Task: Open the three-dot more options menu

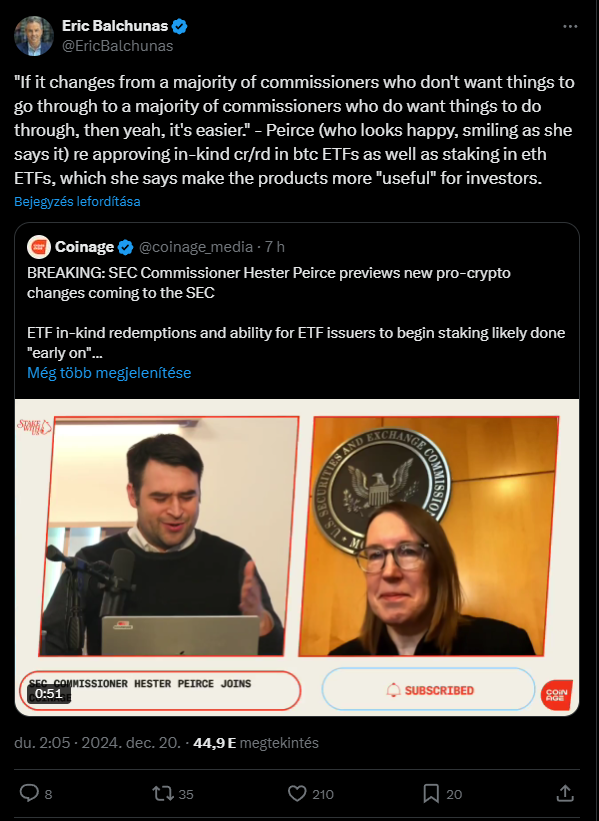Action: point(570,27)
